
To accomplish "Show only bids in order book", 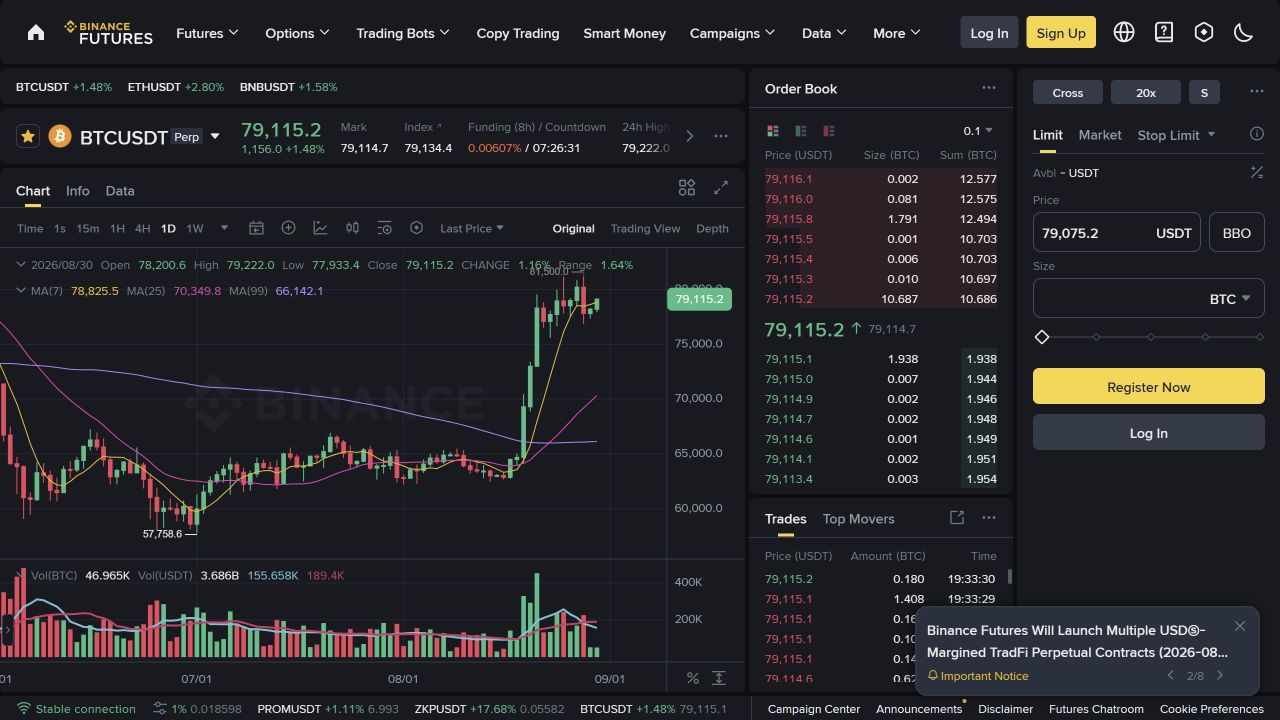I will tap(801, 131).
